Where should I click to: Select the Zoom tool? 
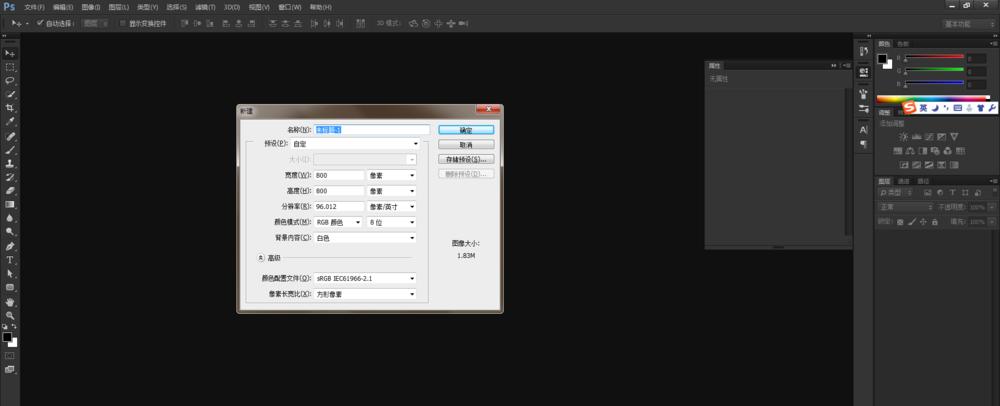(10, 315)
